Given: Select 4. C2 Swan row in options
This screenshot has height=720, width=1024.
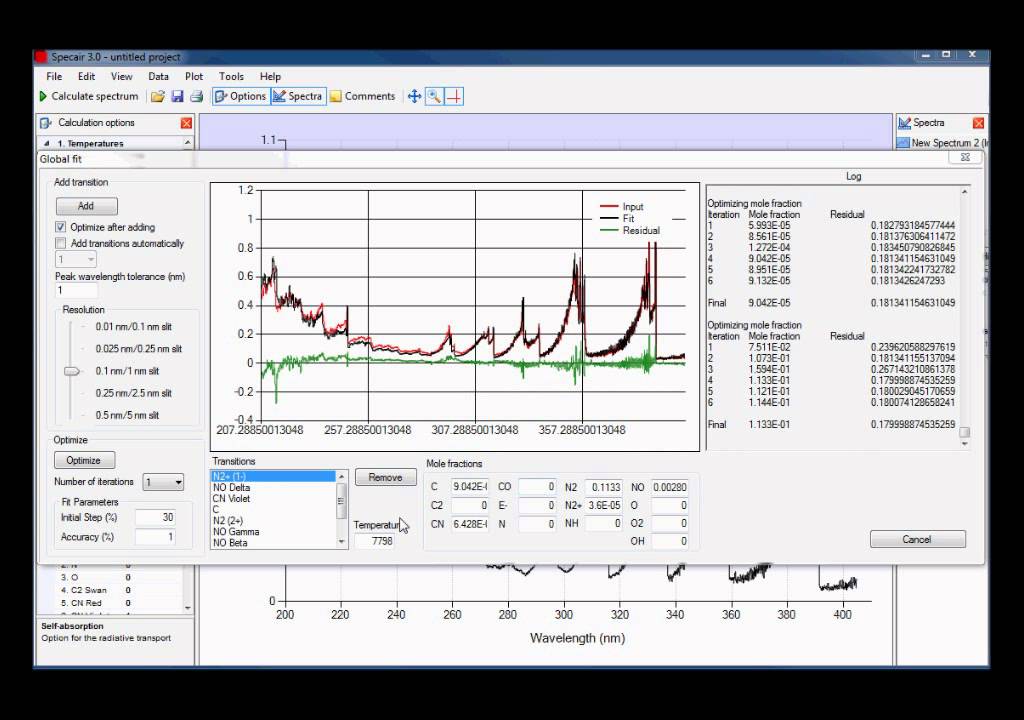Looking at the screenshot, I should coord(111,590).
